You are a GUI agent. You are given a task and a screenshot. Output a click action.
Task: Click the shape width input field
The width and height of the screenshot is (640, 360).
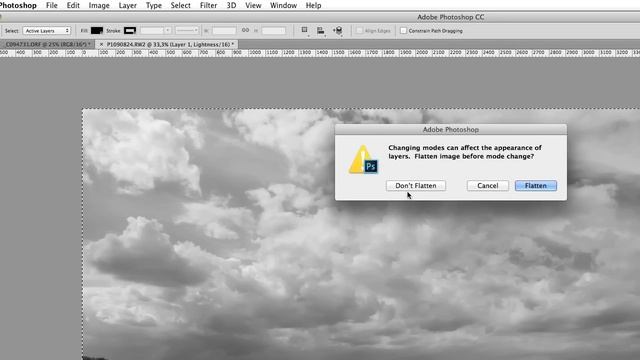pos(224,31)
